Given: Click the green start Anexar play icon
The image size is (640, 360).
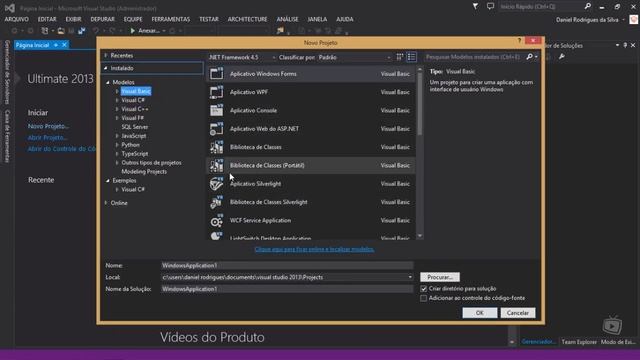Looking at the screenshot, I should [132, 31].
